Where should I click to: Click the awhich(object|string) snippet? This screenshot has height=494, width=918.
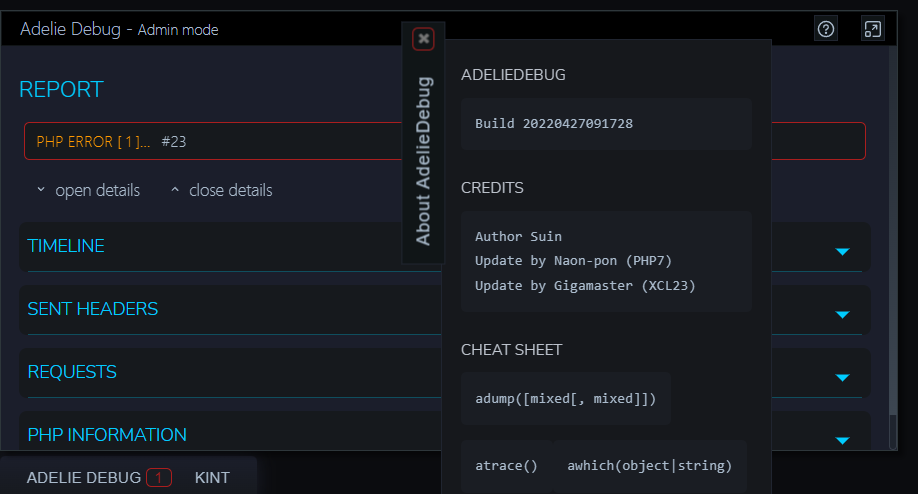point(650,465)
